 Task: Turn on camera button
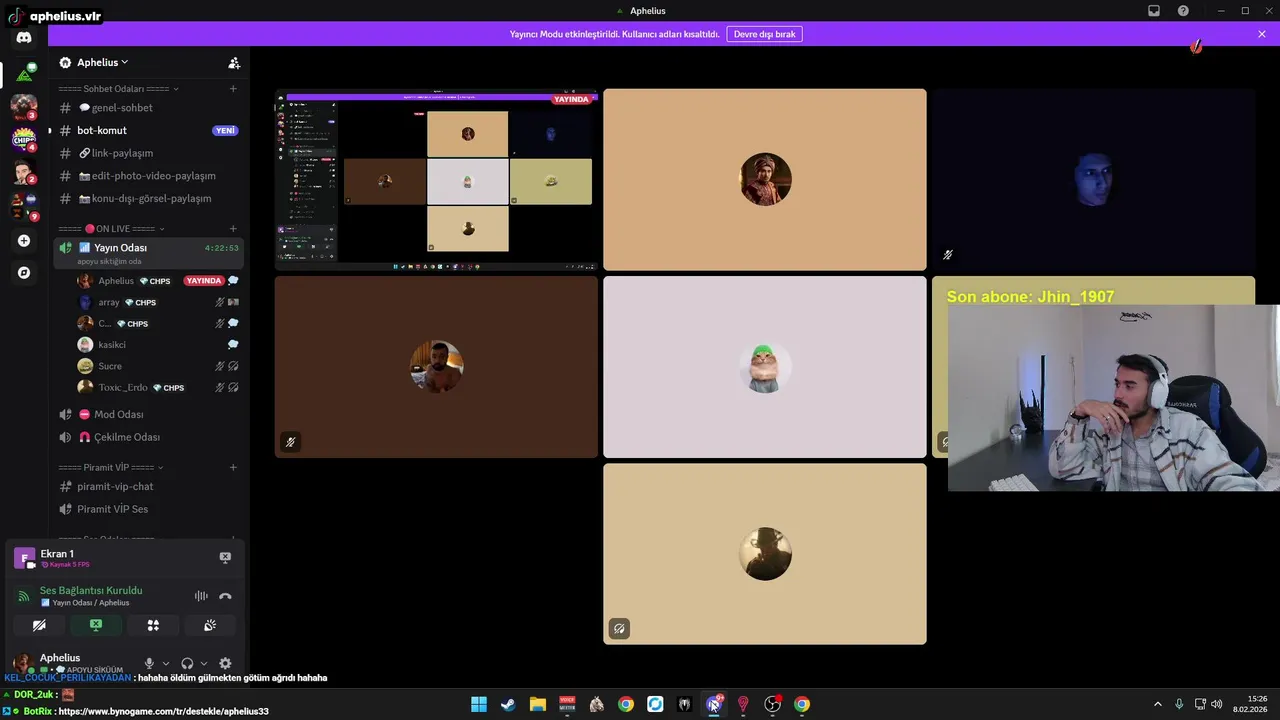[39, 625]
